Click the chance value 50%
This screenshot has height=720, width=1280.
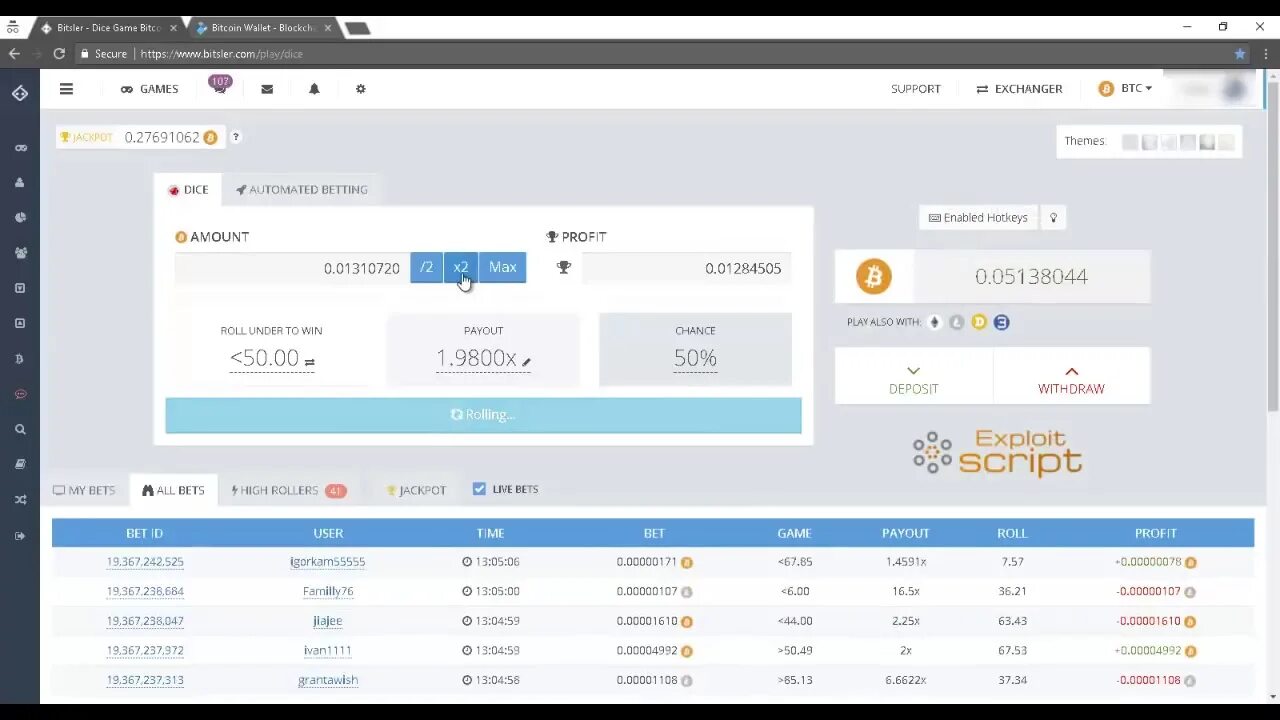pos(695,358)
